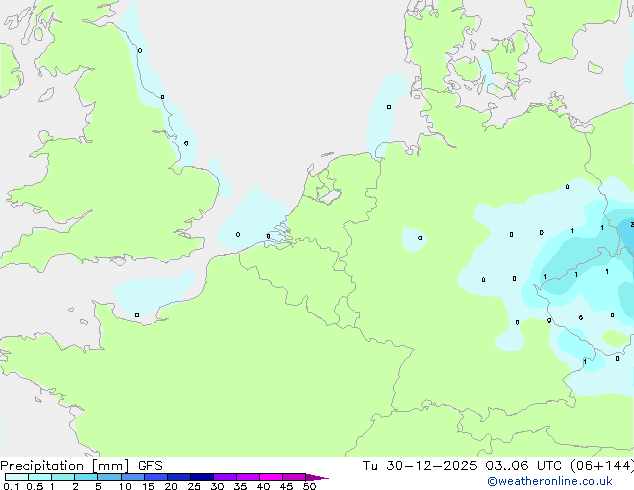634x490 pixels.
Task: Click the '0.5' legend scale label
Action: 35,486
